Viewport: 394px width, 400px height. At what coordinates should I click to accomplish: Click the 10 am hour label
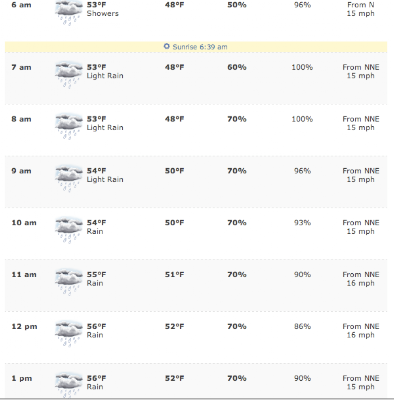[x=24, y=223]
